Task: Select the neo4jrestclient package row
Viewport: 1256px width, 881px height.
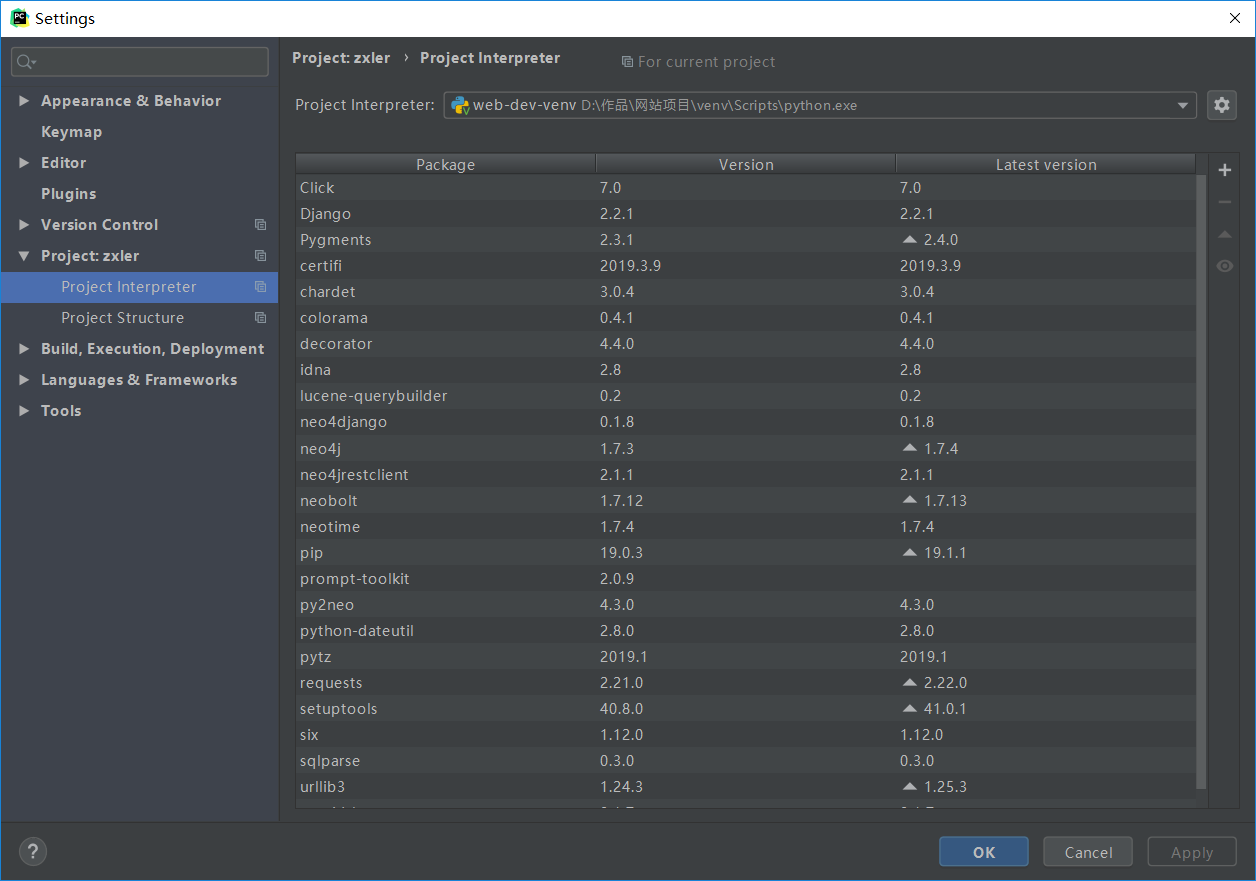Action: pyautogui.click(x=746, y=474)
